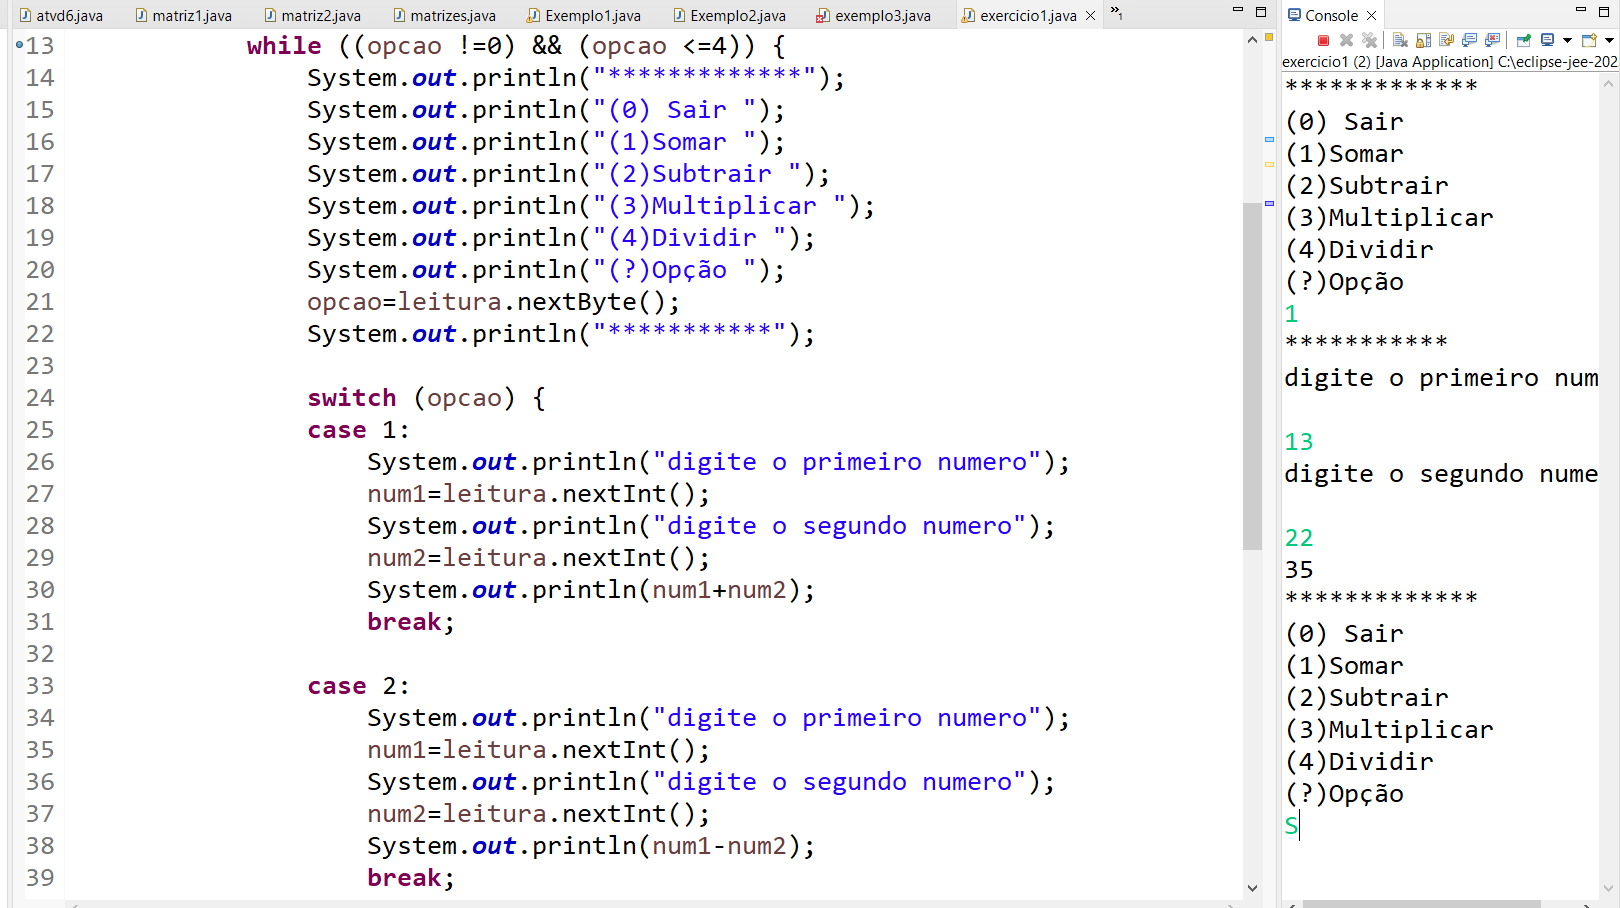Terminate the running program with red stop button
The height and width of the screenshot is (908, 1620).
point(1323,40)
